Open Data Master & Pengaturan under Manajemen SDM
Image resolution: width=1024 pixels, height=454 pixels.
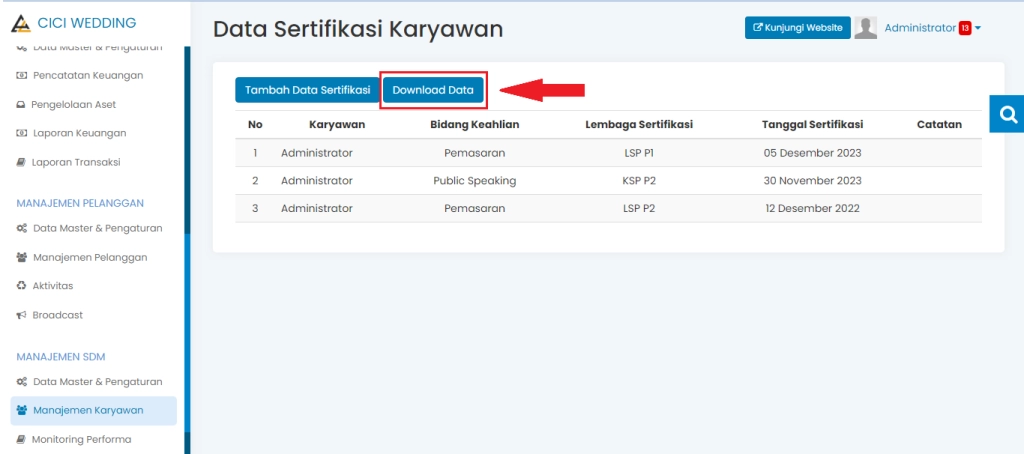[97, 381]
